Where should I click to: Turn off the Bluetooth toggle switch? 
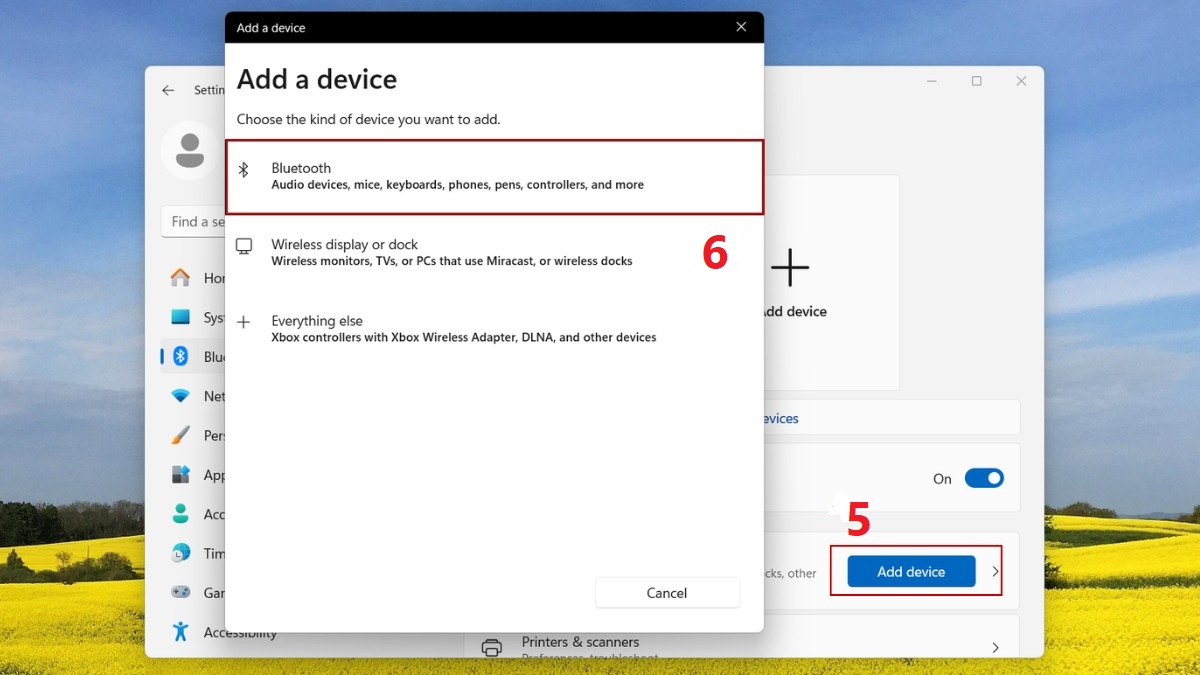(x=983, y=478)
